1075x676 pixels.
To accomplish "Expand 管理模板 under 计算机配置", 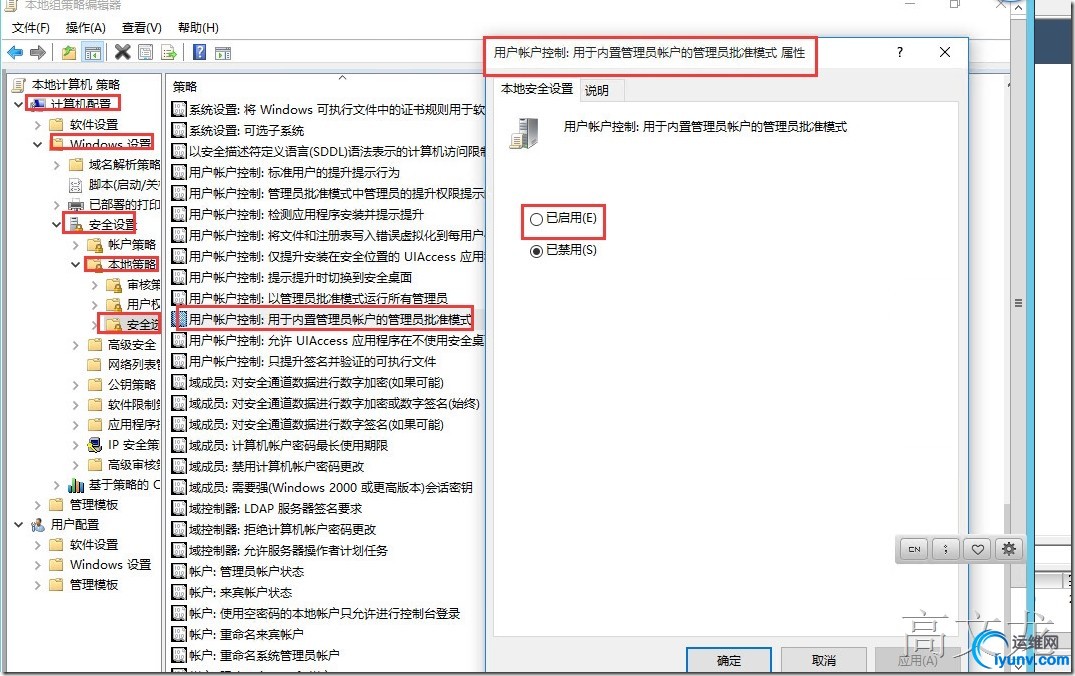I will [x=38, y=505].
